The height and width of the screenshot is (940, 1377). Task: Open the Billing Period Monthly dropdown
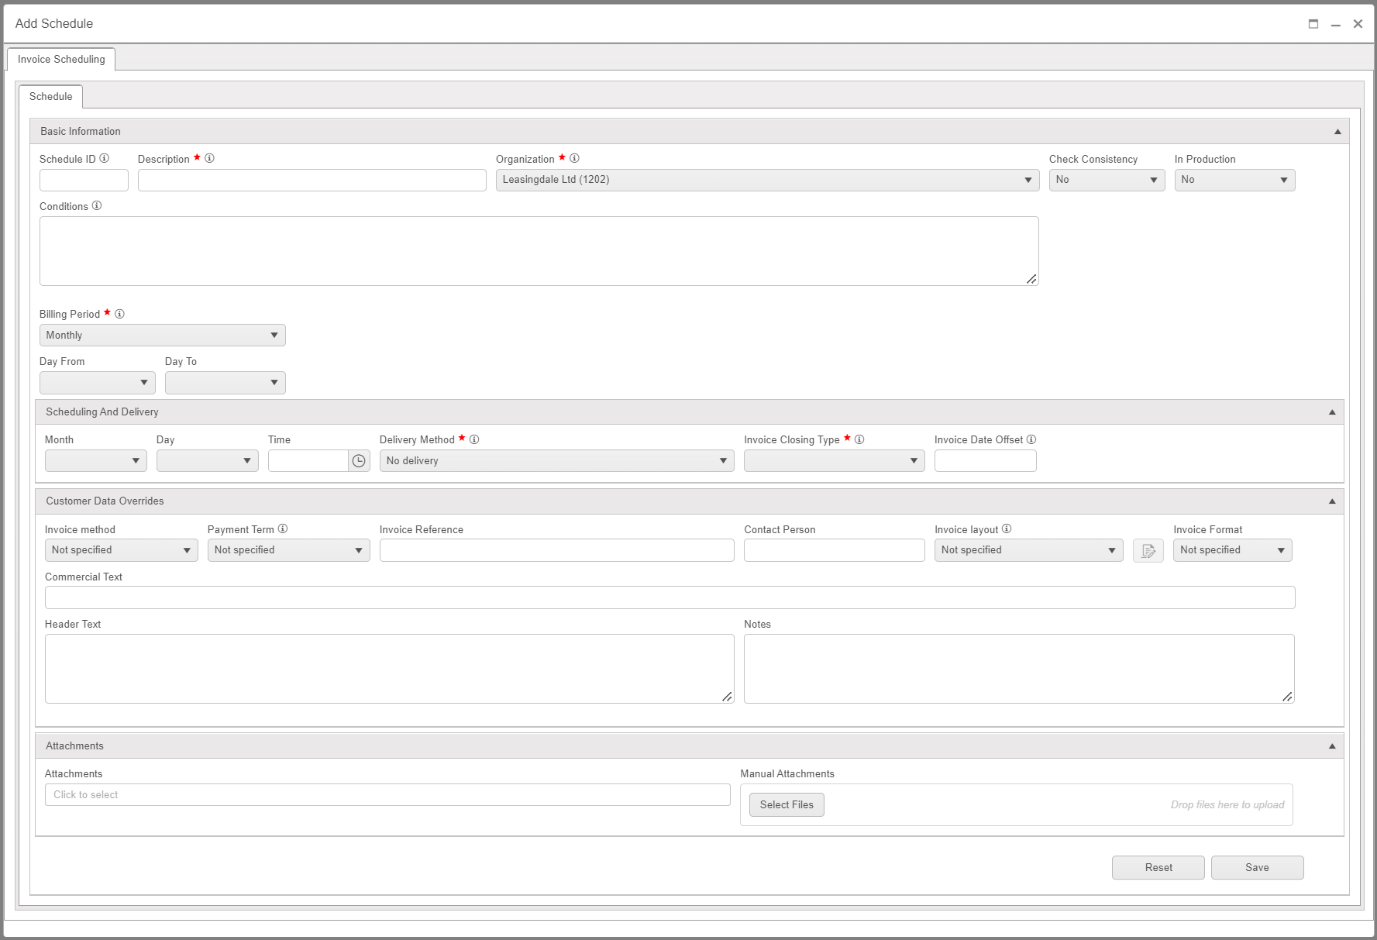point(162,335)
